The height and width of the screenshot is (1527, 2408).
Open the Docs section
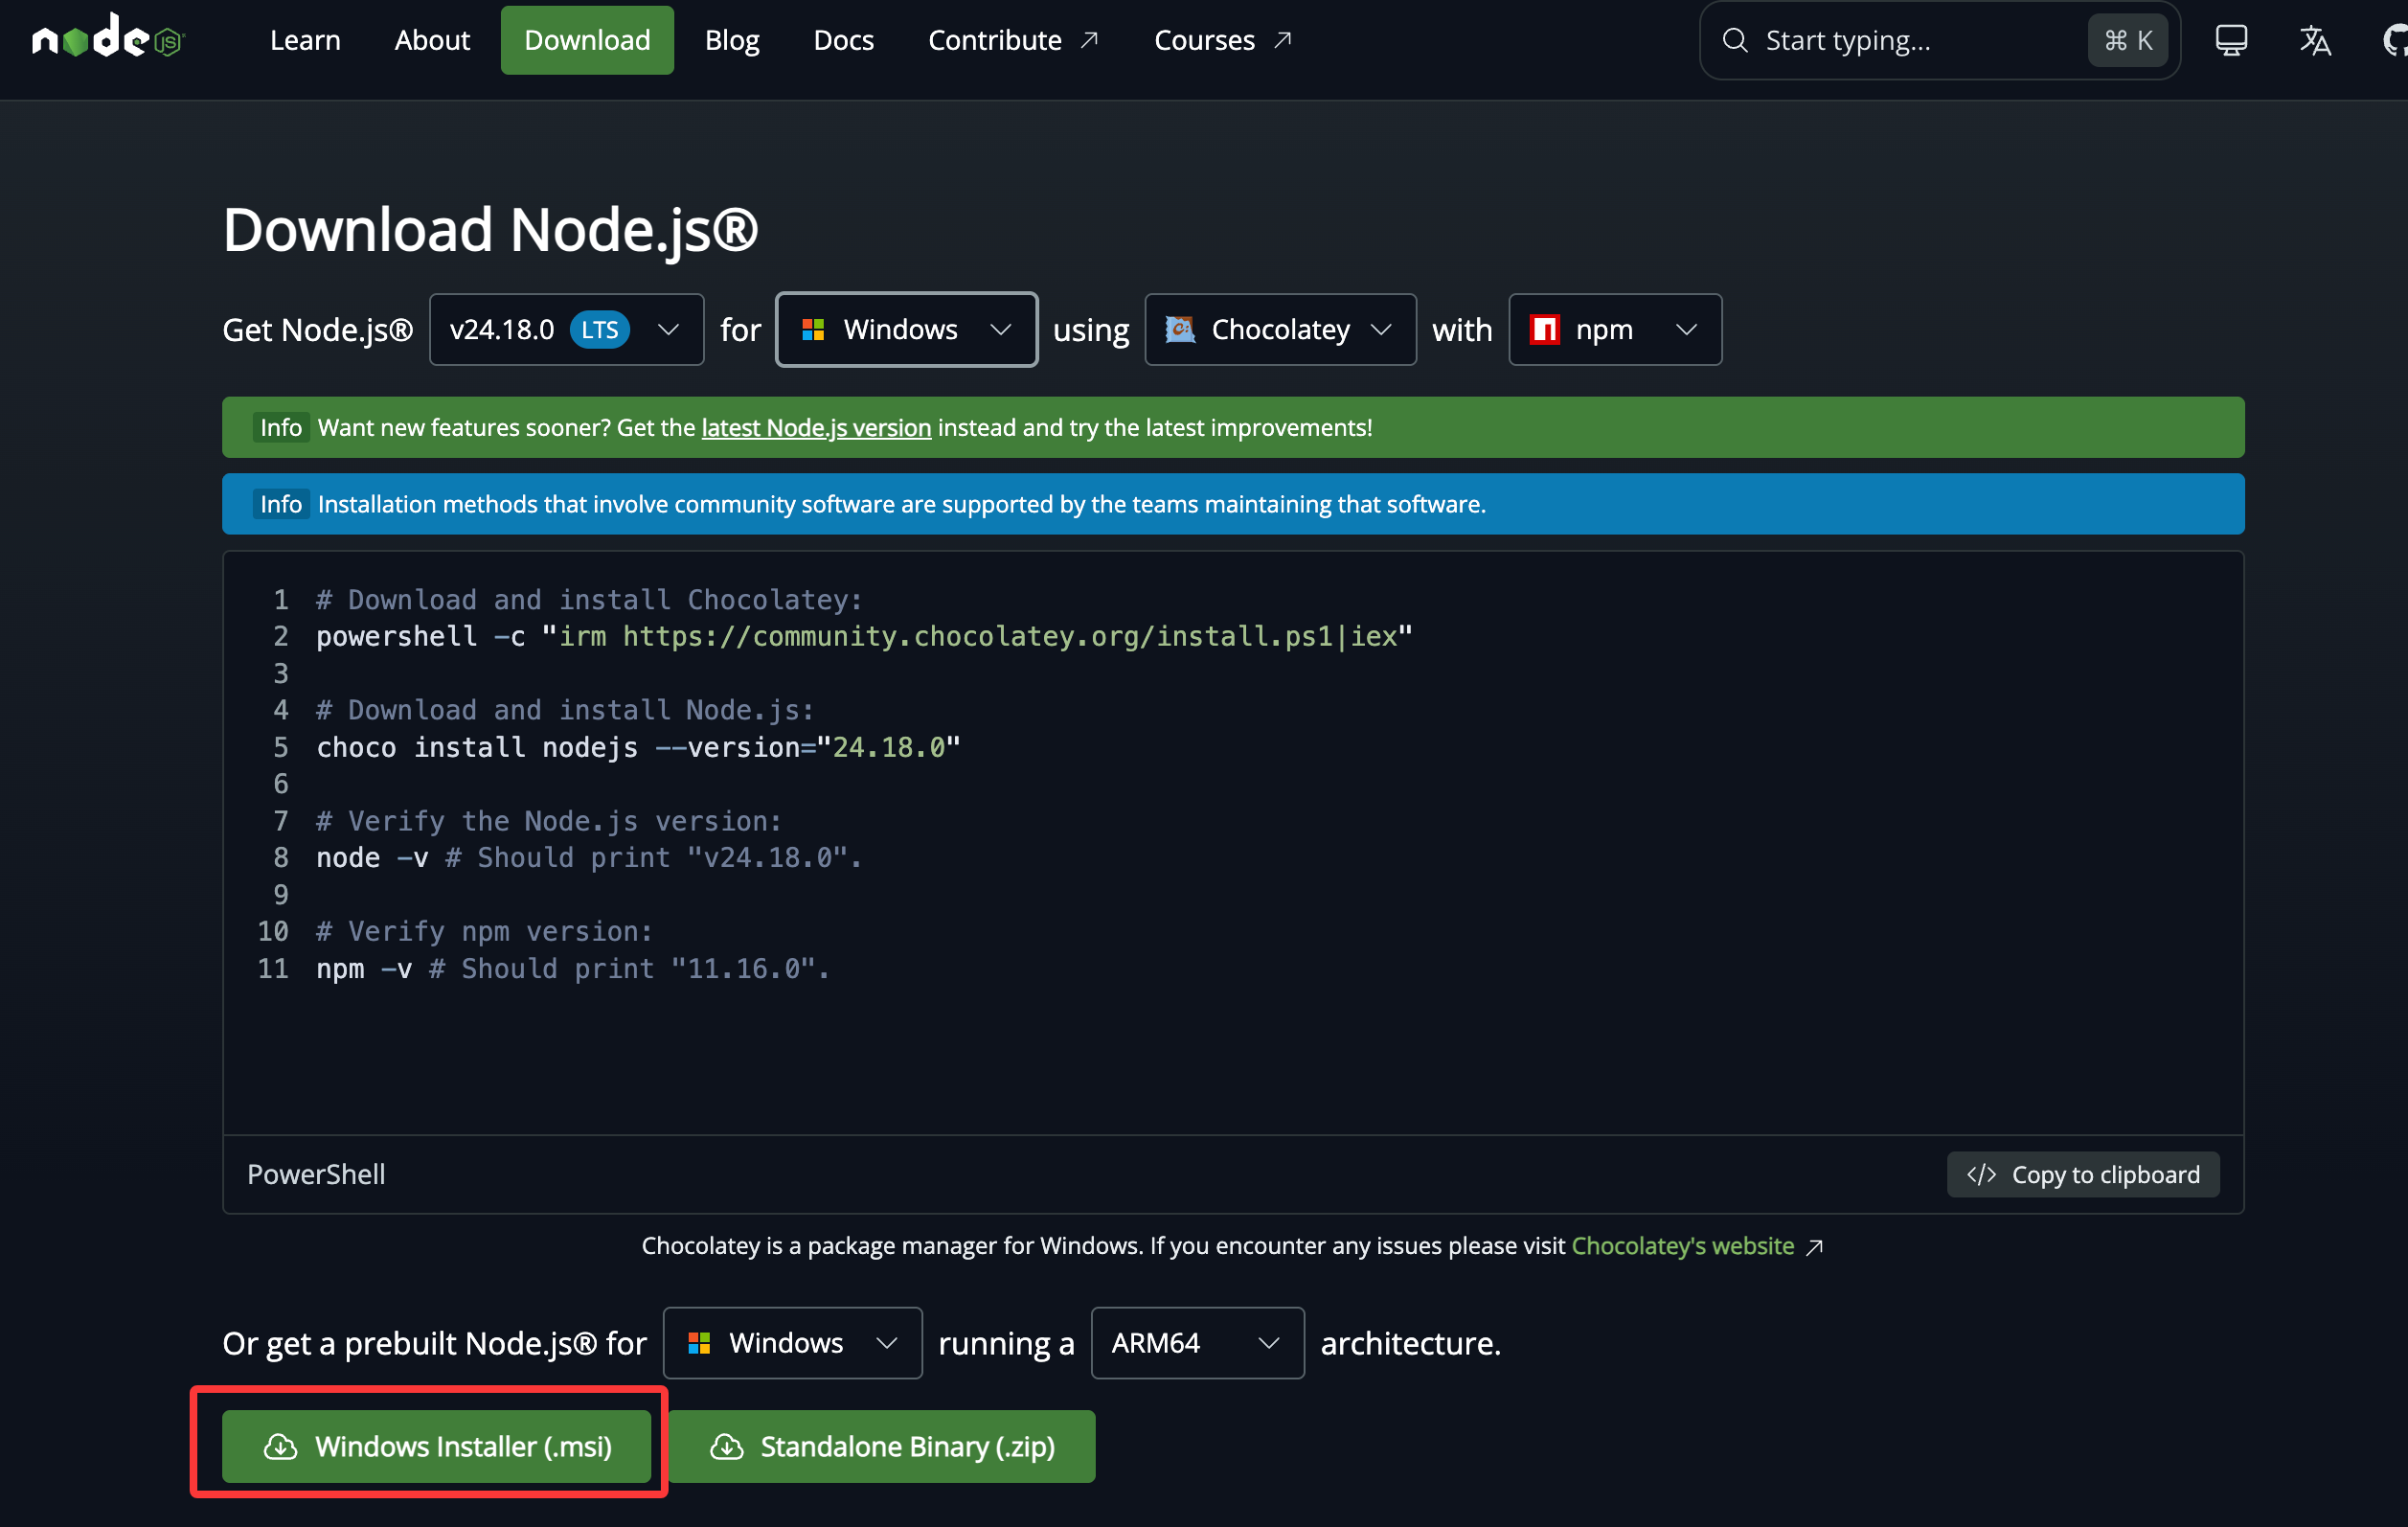843,40
